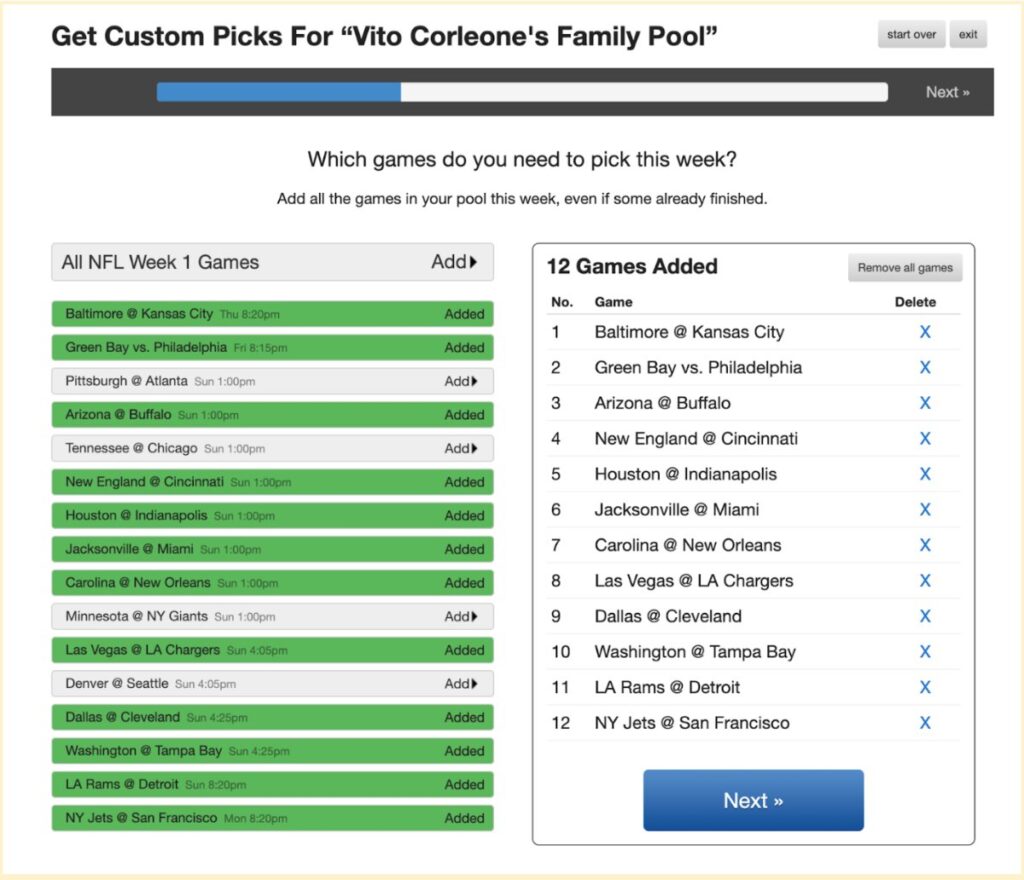
Task: Click the X beside Houston @ Indianapolis
Action: click(x=925, y=474)
